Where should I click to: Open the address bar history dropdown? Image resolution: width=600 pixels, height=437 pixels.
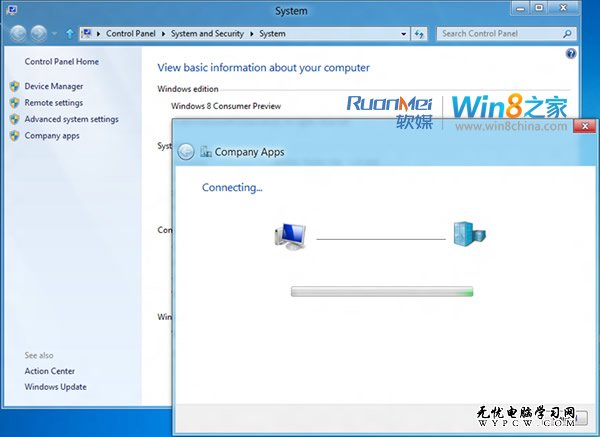click(x=404, y=34)
